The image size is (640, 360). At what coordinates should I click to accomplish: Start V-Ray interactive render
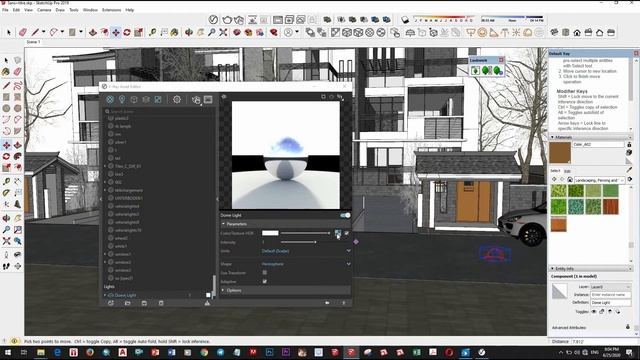tap(239, 19)
